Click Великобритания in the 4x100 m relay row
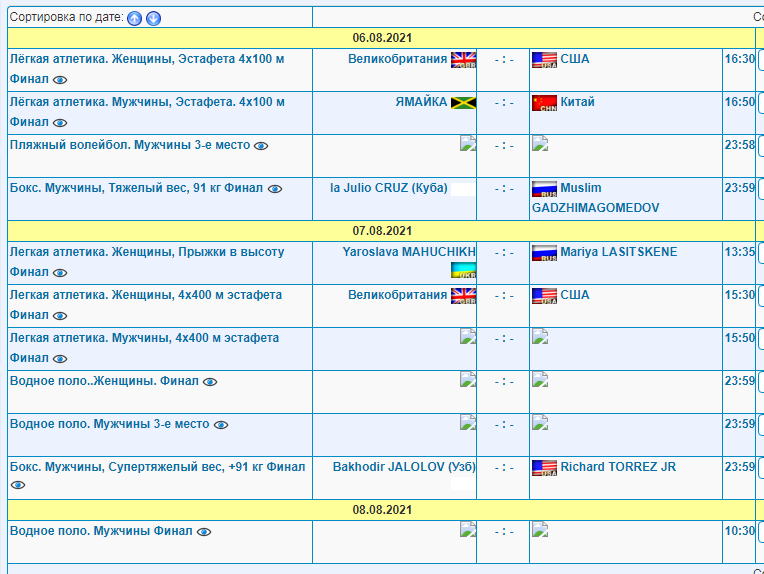This screenshot has width=764, height=574. pyautogui.click(x=398, y=59)
